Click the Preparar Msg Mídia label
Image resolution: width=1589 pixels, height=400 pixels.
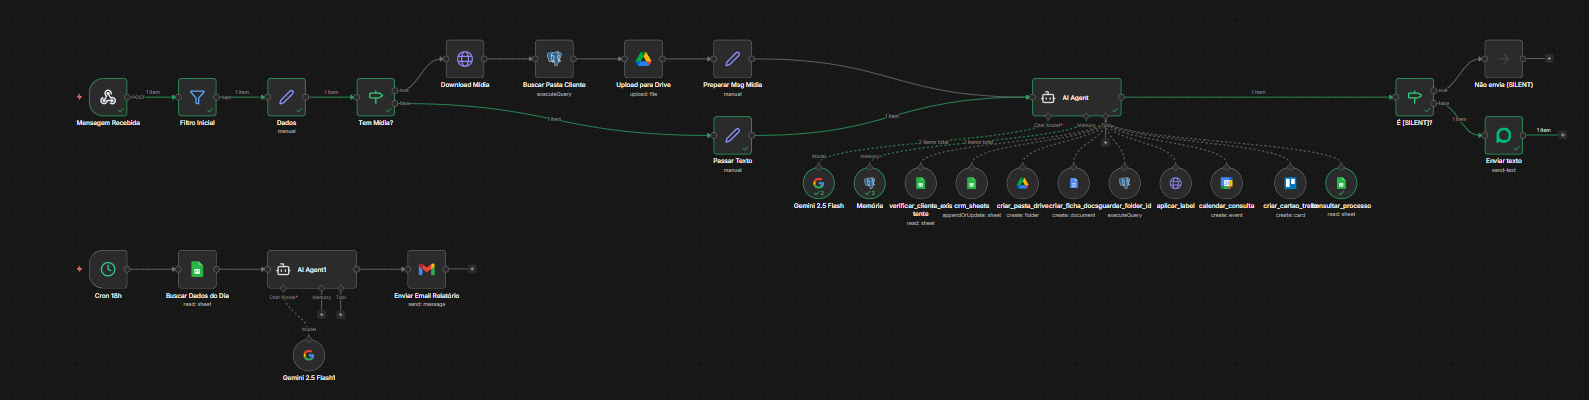[x=733, y=85]
